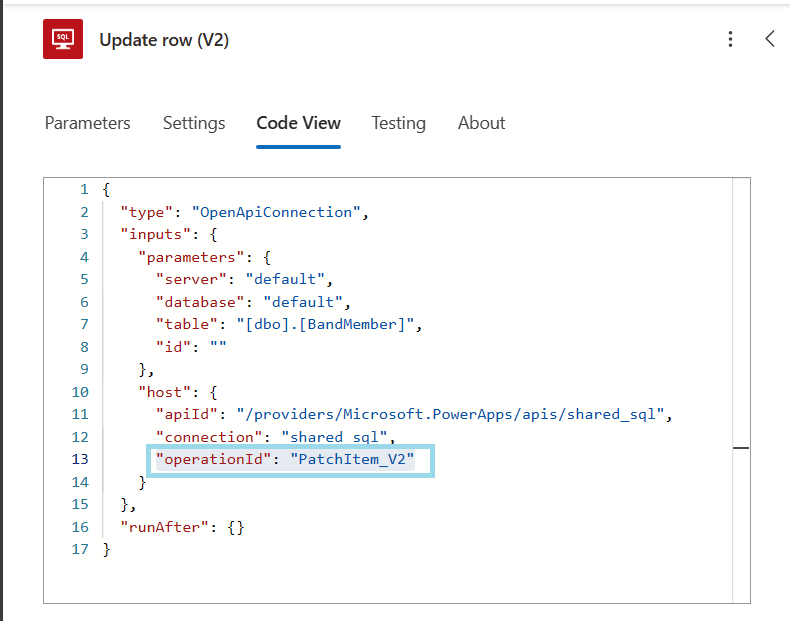The width and height of the screenshot is (790, 621).
Task: Click the "host" line in code view
Action: 178,392
